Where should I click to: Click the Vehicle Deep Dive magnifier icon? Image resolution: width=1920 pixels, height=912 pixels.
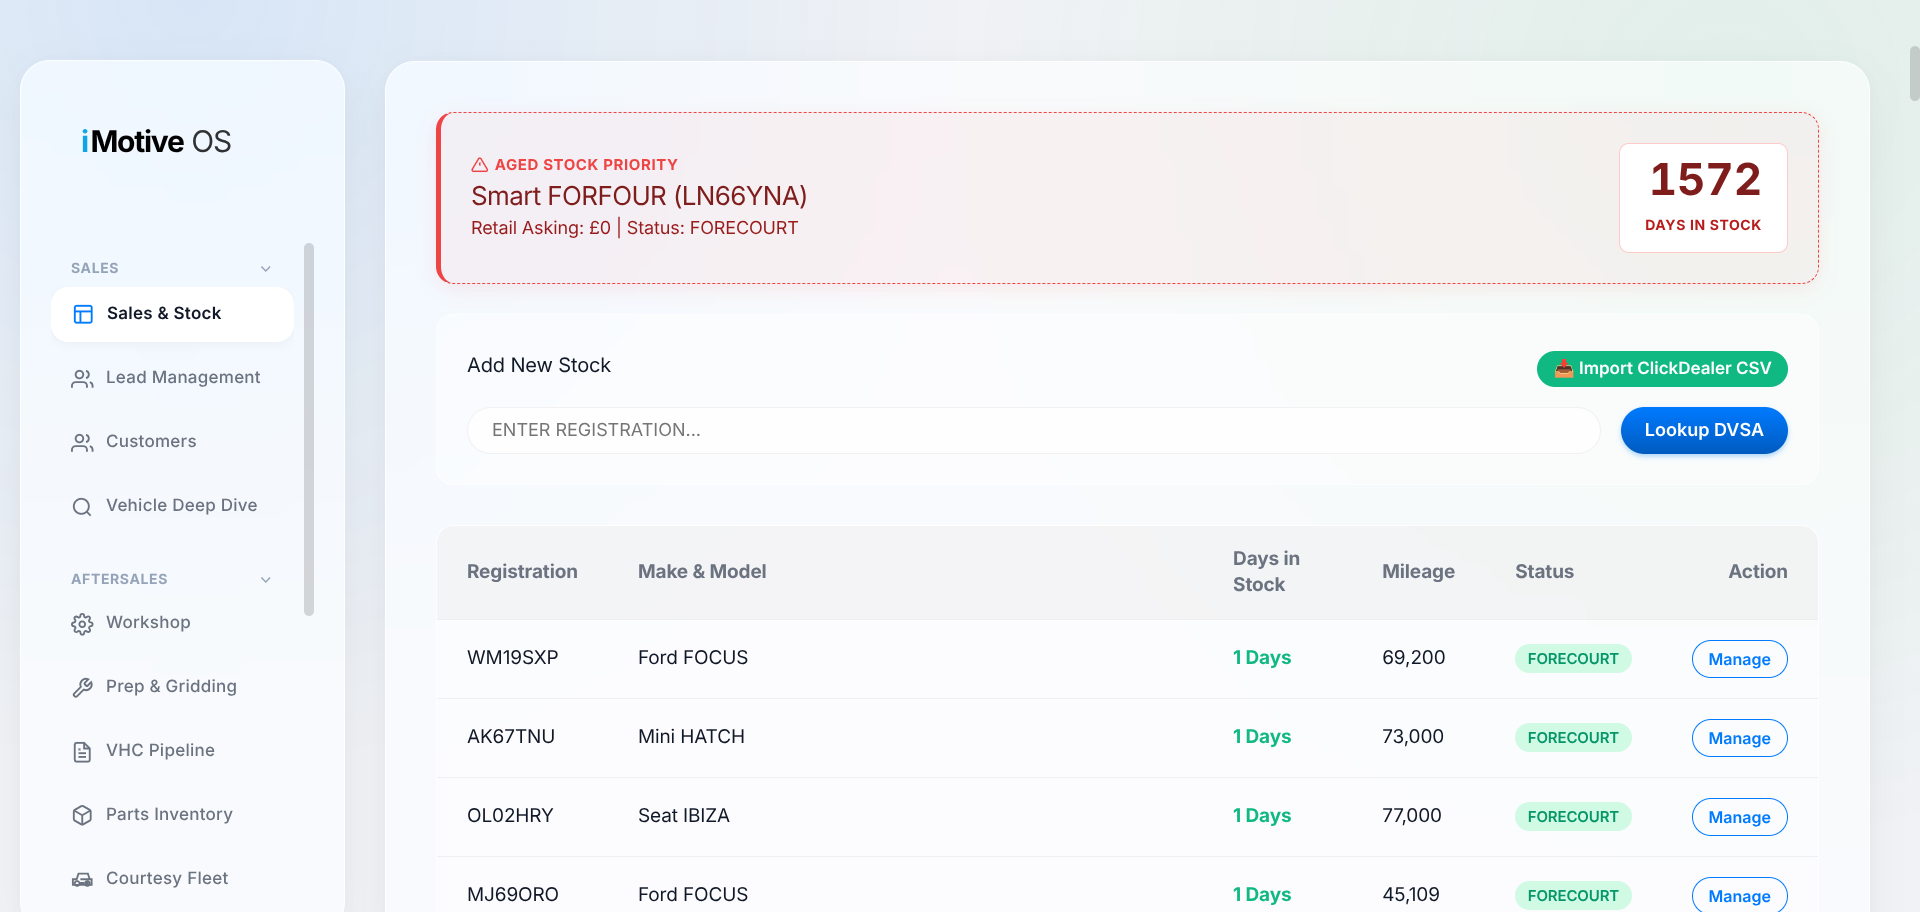82,507
